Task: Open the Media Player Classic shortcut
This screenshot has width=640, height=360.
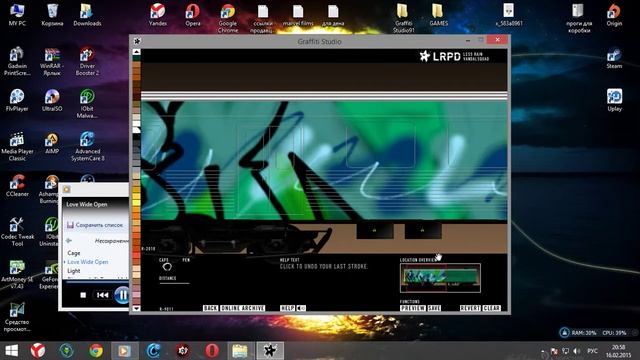Action: pos(17,147)
